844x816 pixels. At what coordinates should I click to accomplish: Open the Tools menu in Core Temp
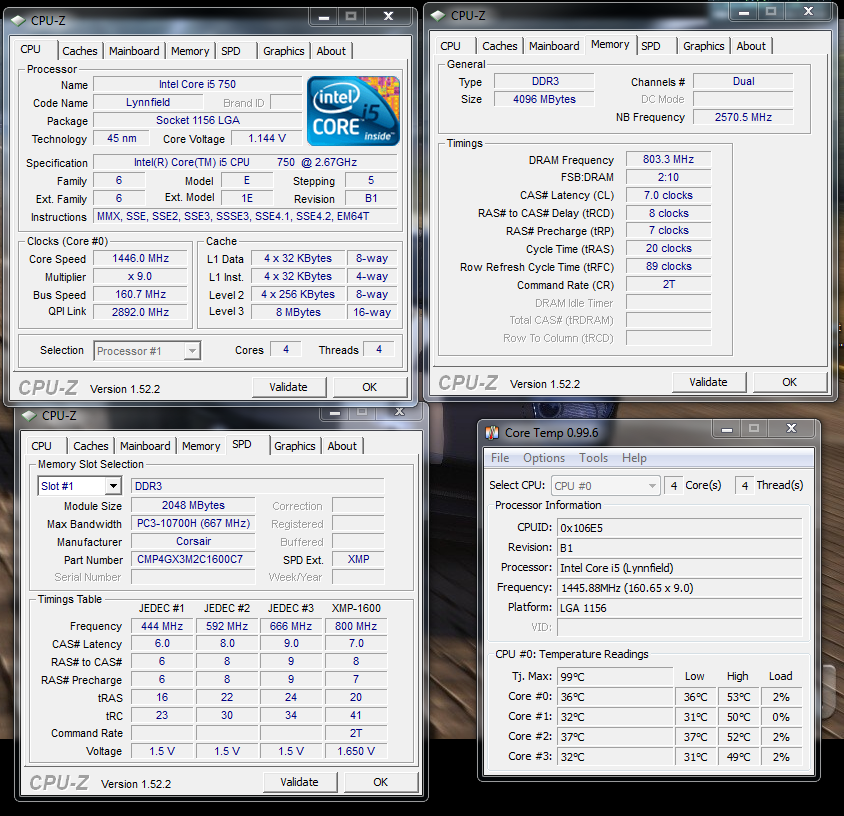[x=593, y=458]
